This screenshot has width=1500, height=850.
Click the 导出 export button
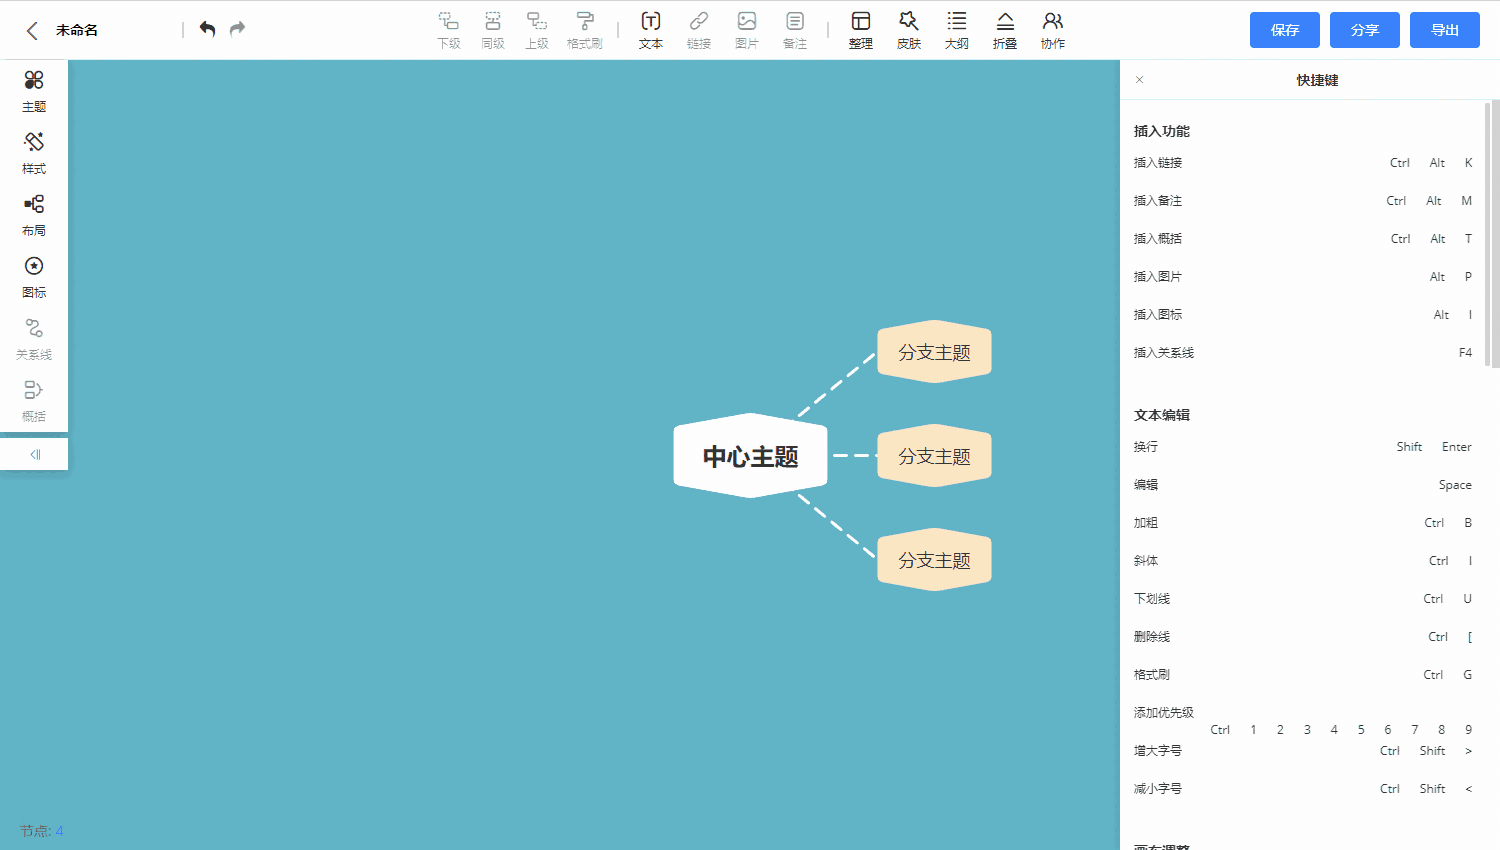1444,30
